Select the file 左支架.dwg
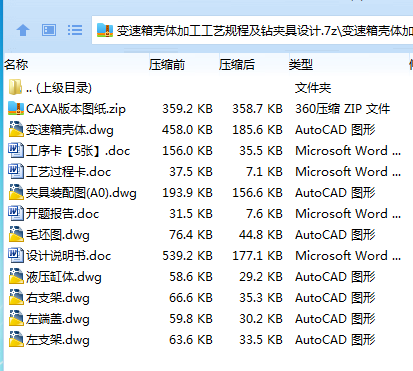Screen dimensions: 413x371 tap(58, 340)
